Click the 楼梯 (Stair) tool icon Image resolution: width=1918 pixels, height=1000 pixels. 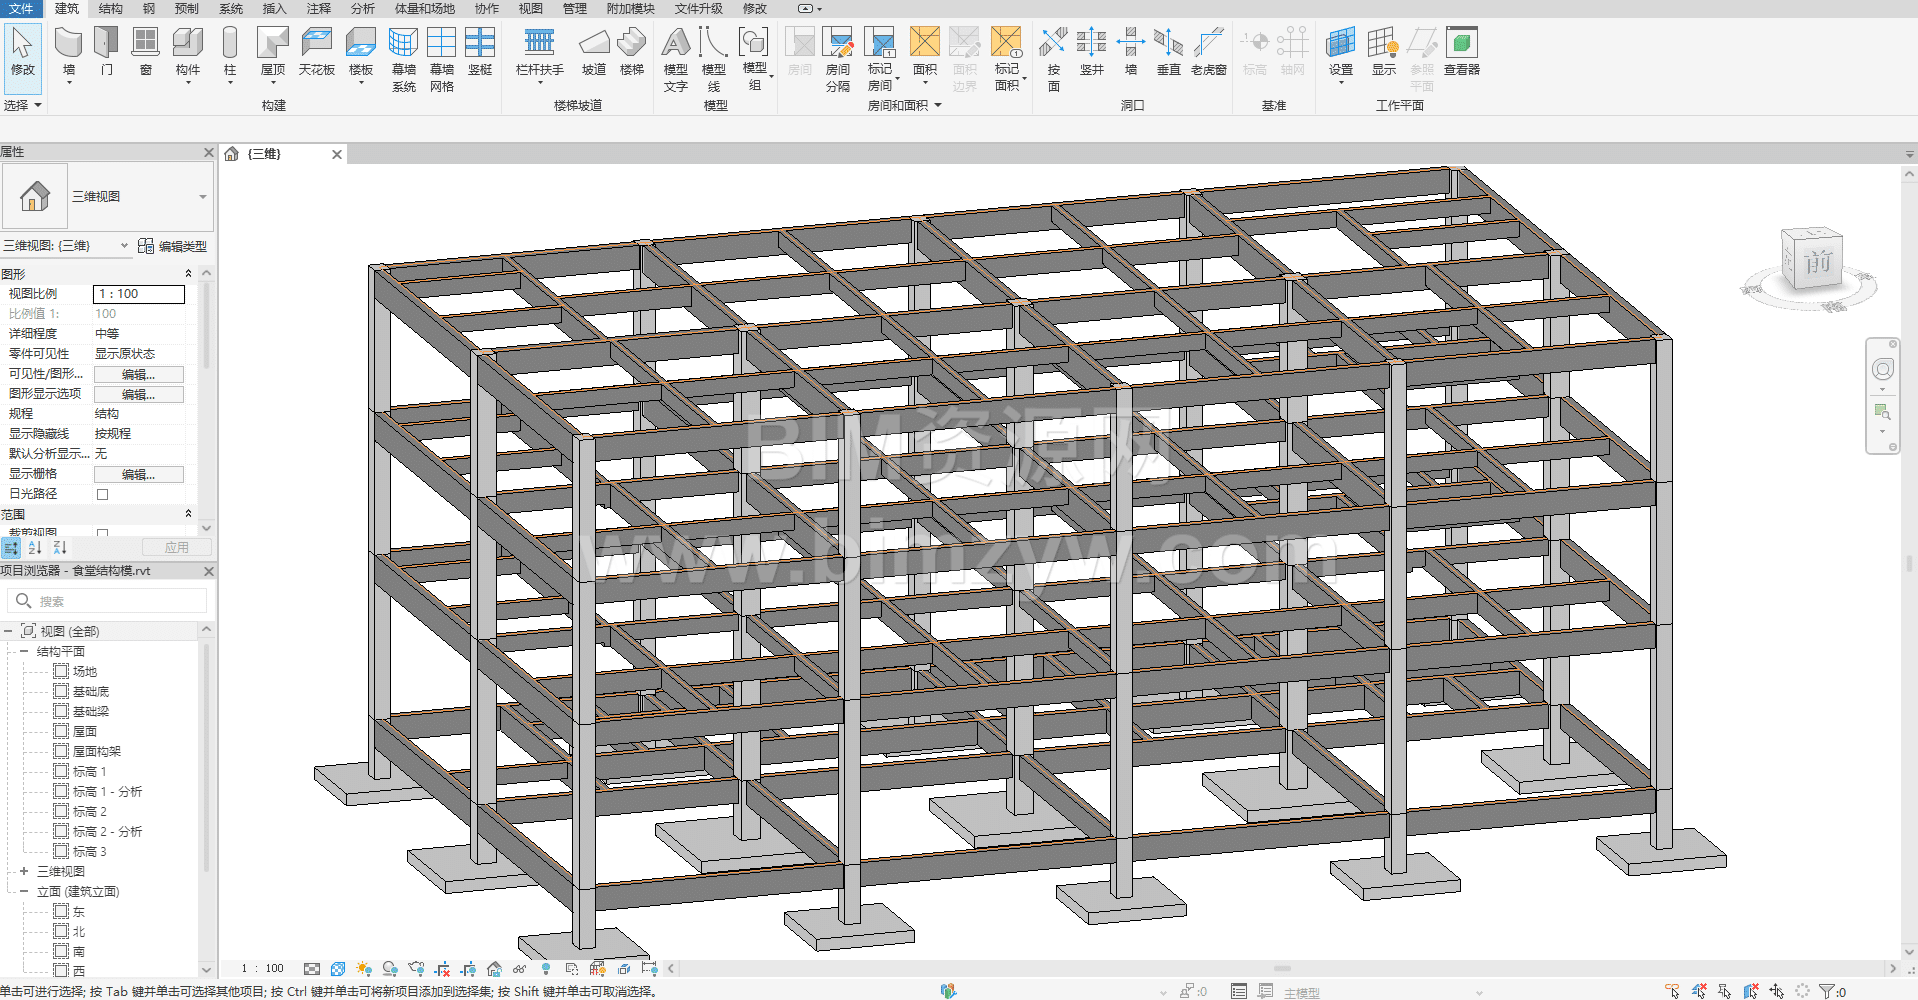click(631, 52)
